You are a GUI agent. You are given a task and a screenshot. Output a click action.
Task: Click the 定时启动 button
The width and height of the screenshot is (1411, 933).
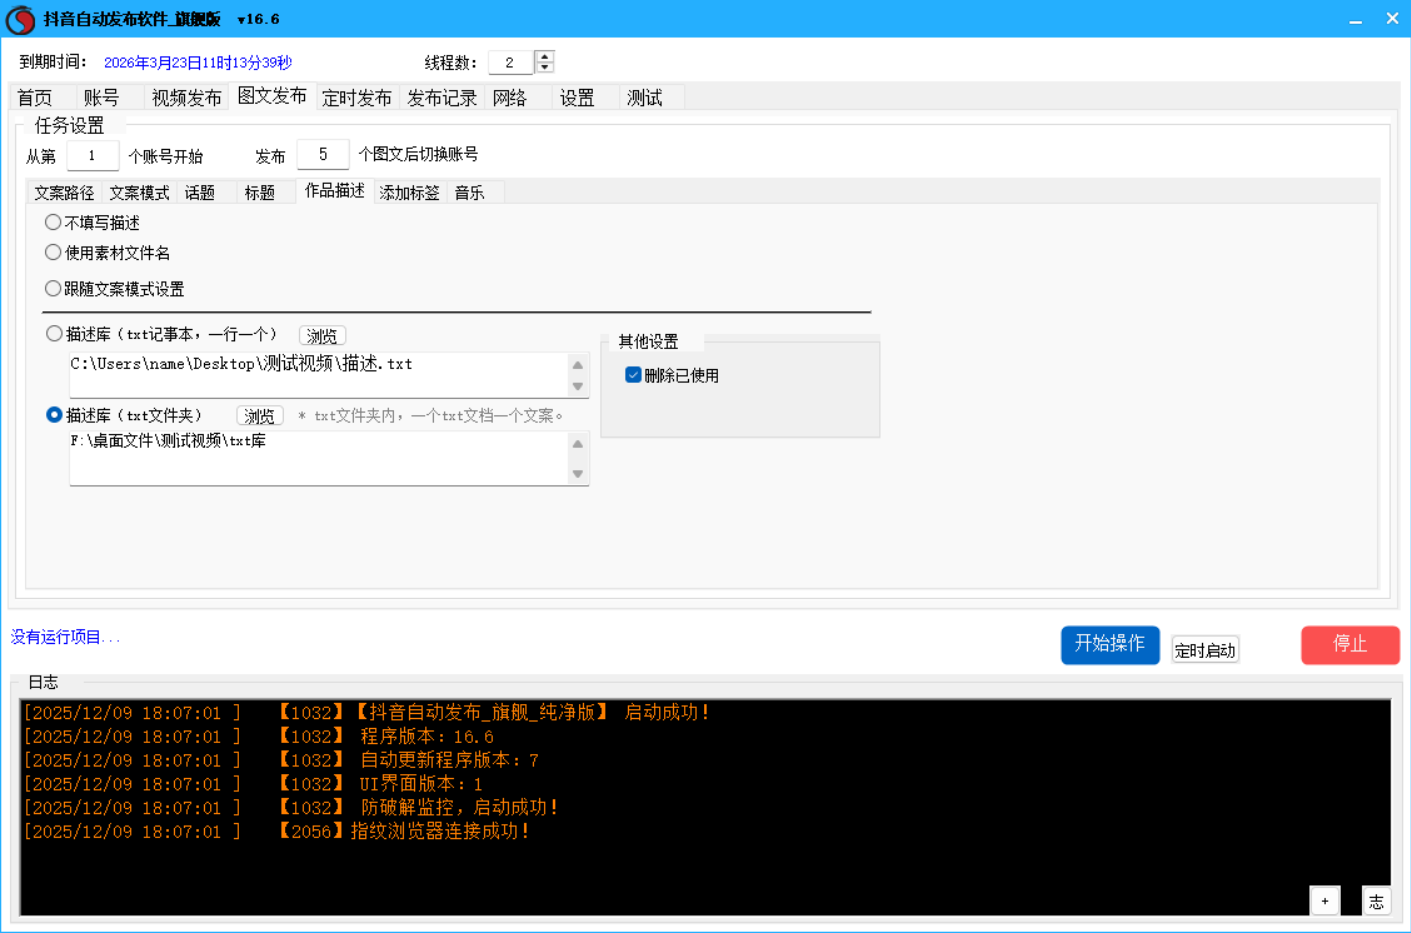coord(1204,651)
